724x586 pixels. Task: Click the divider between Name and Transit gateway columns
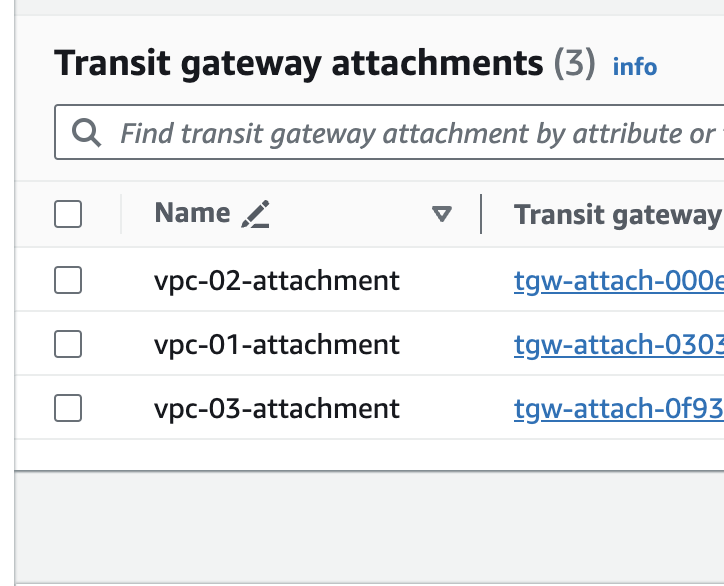click(x=481, y=214)
